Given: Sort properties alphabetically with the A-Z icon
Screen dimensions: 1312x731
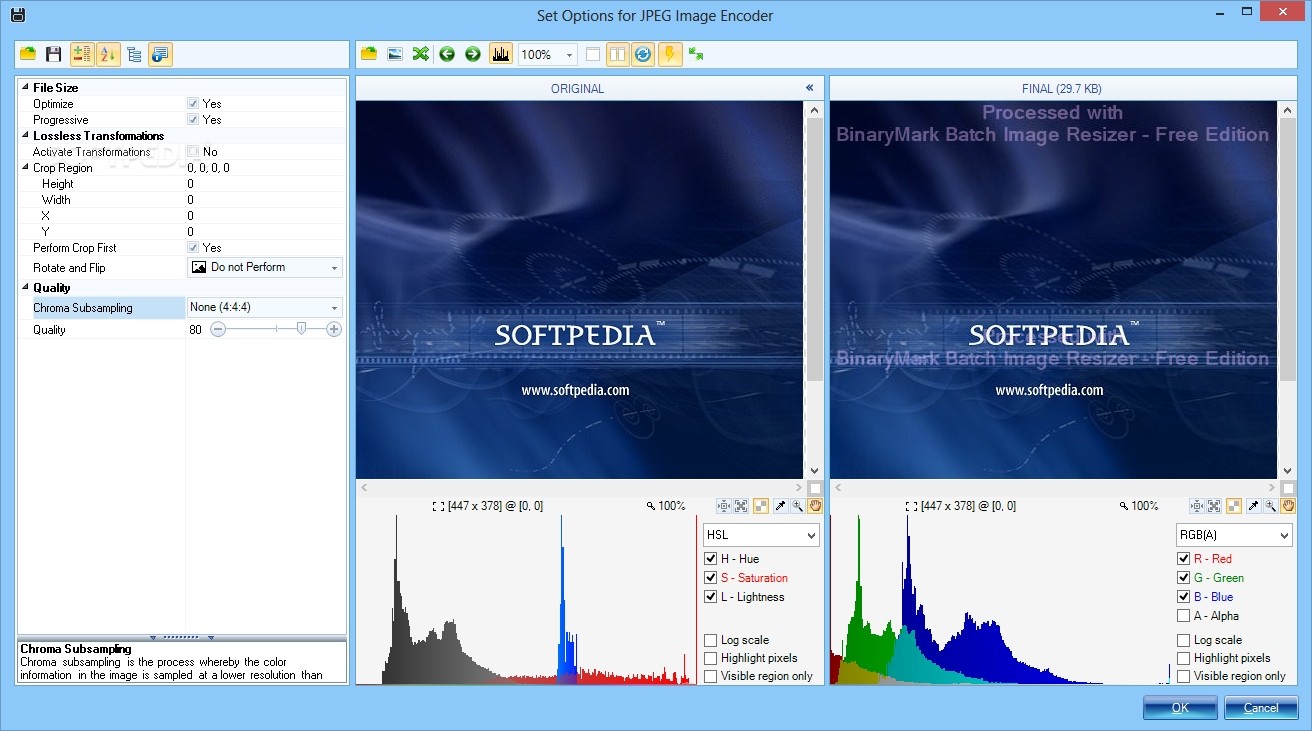Looking at the screenshot, I should pyautogui.click(x=108, y=54).
